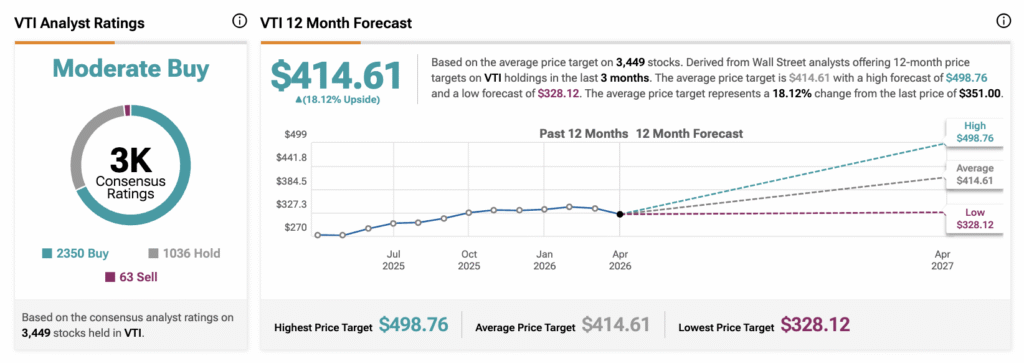
Task: Select the Low $328.12 forecast label
Action: click(x=974, y=219)
